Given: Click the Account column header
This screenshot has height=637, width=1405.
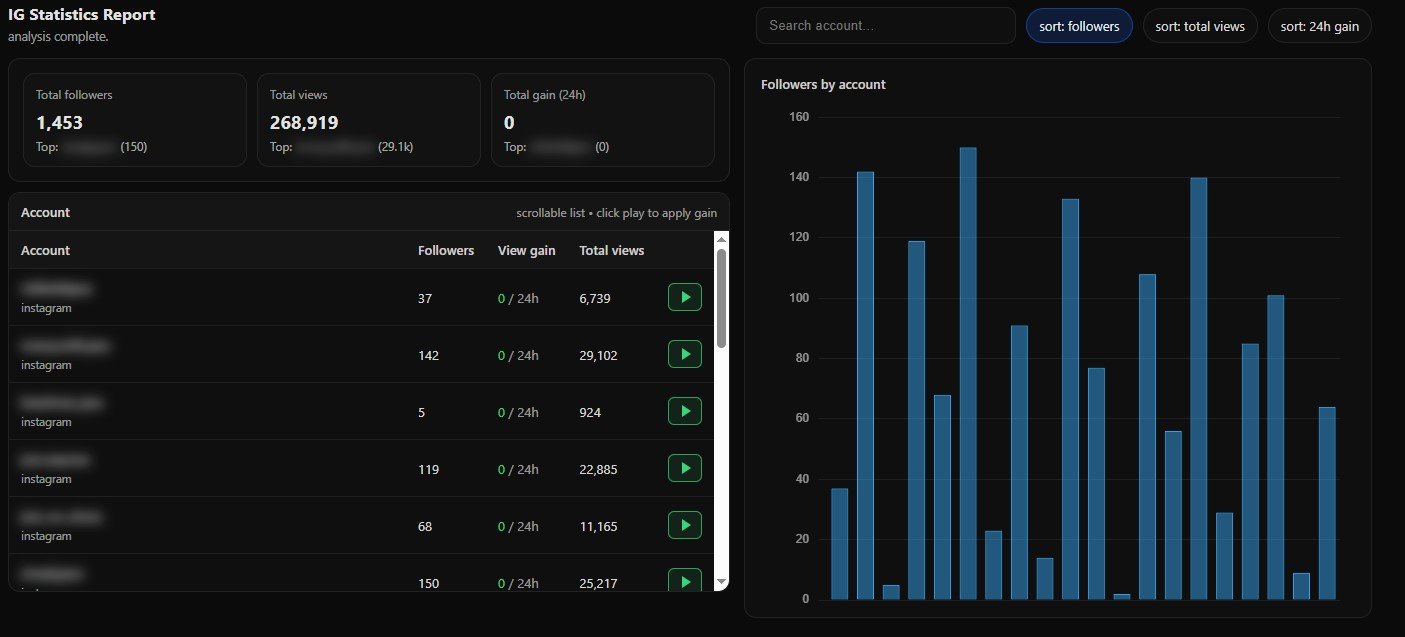Looking at the screenshot, I should (46, 250).
